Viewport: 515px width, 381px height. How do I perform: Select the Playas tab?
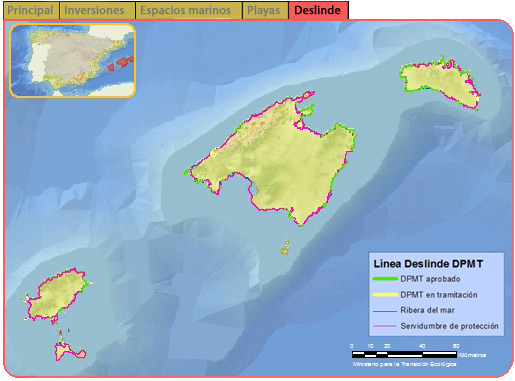point(263,10)
